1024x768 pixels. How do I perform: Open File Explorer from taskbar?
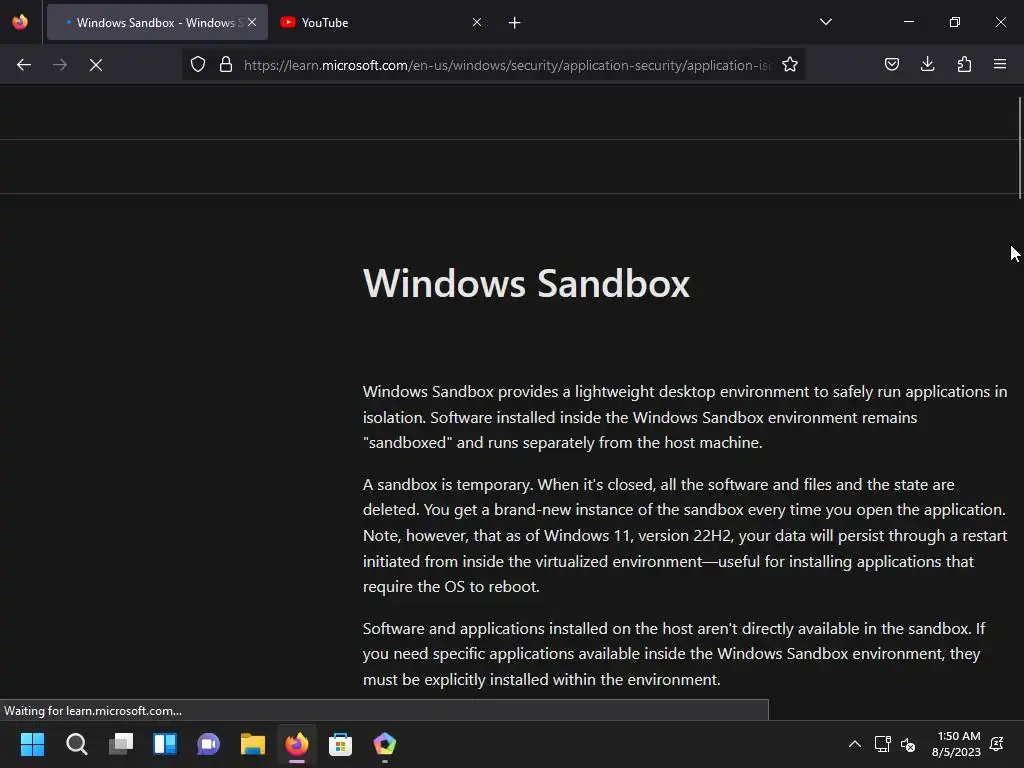pos(253,744)
